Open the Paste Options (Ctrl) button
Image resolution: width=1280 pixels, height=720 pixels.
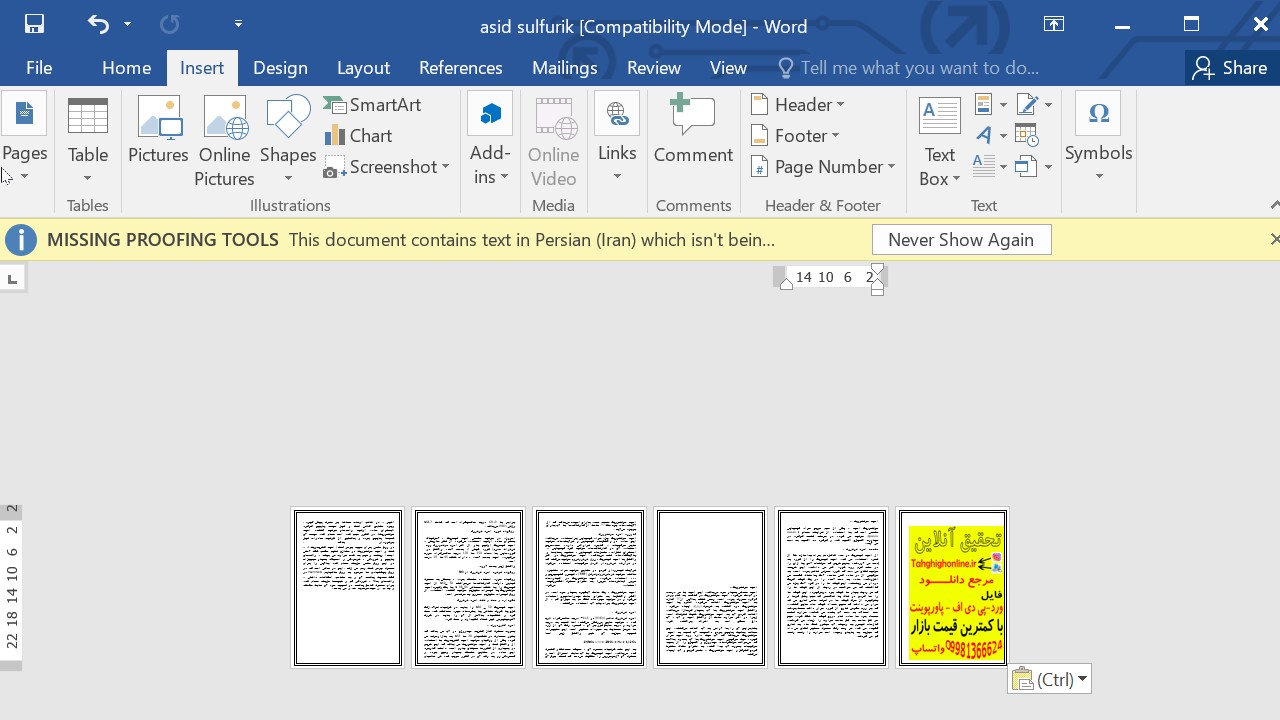1050,679
